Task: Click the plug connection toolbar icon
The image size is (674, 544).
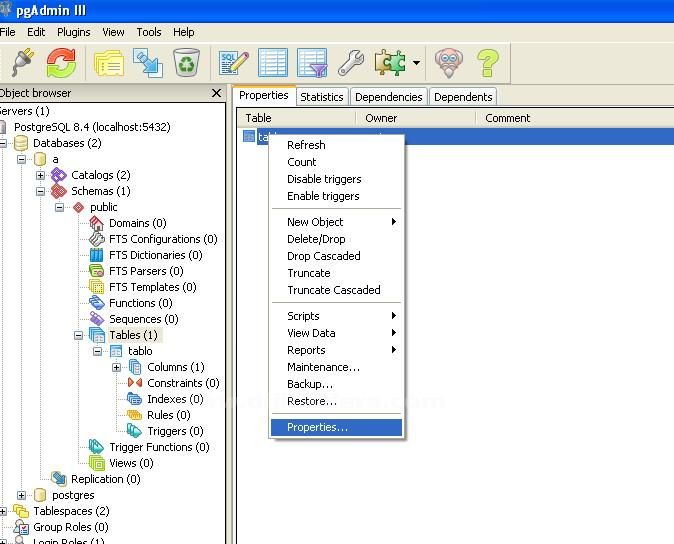Action: [x=22, y=63]
